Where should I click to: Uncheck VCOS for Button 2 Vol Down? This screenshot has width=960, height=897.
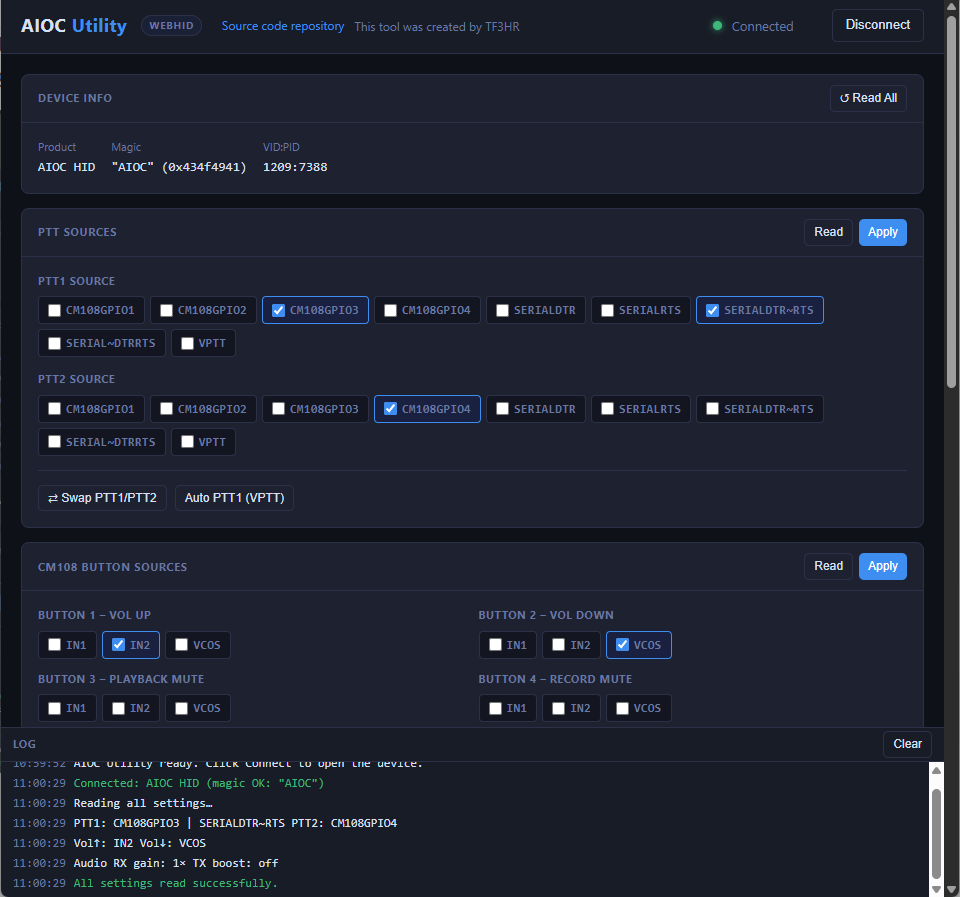click(x=623, y=645)
